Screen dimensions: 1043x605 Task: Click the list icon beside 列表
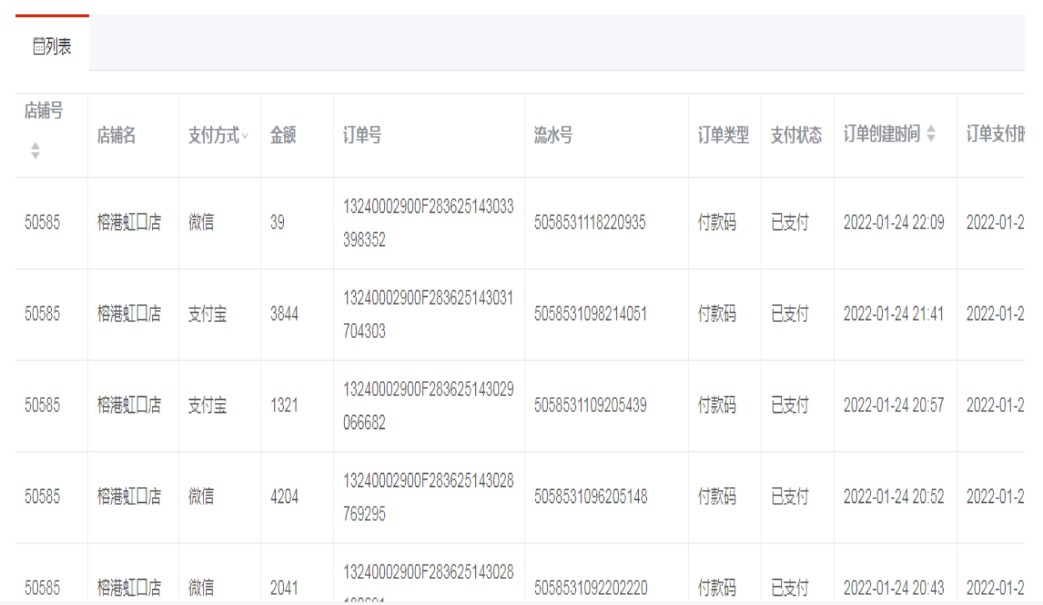(x=38, y=47)
